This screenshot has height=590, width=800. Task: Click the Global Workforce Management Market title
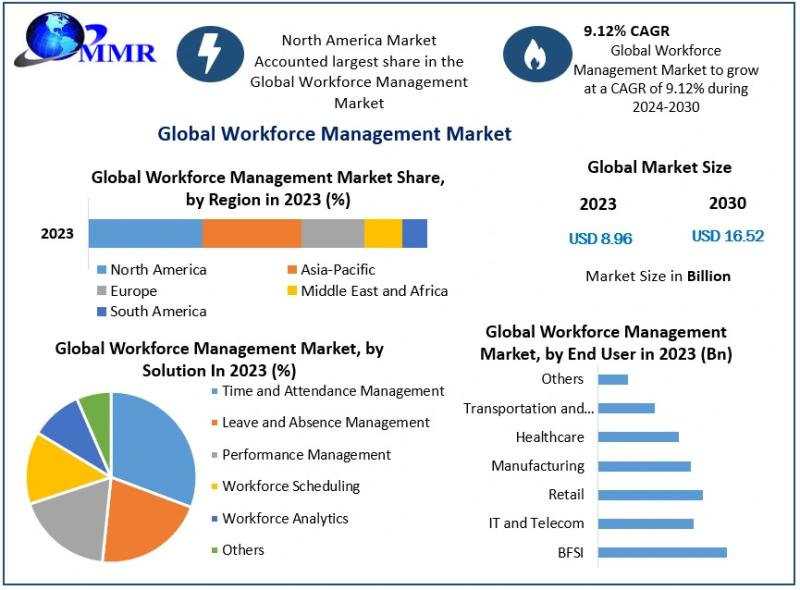click(334, 134)
